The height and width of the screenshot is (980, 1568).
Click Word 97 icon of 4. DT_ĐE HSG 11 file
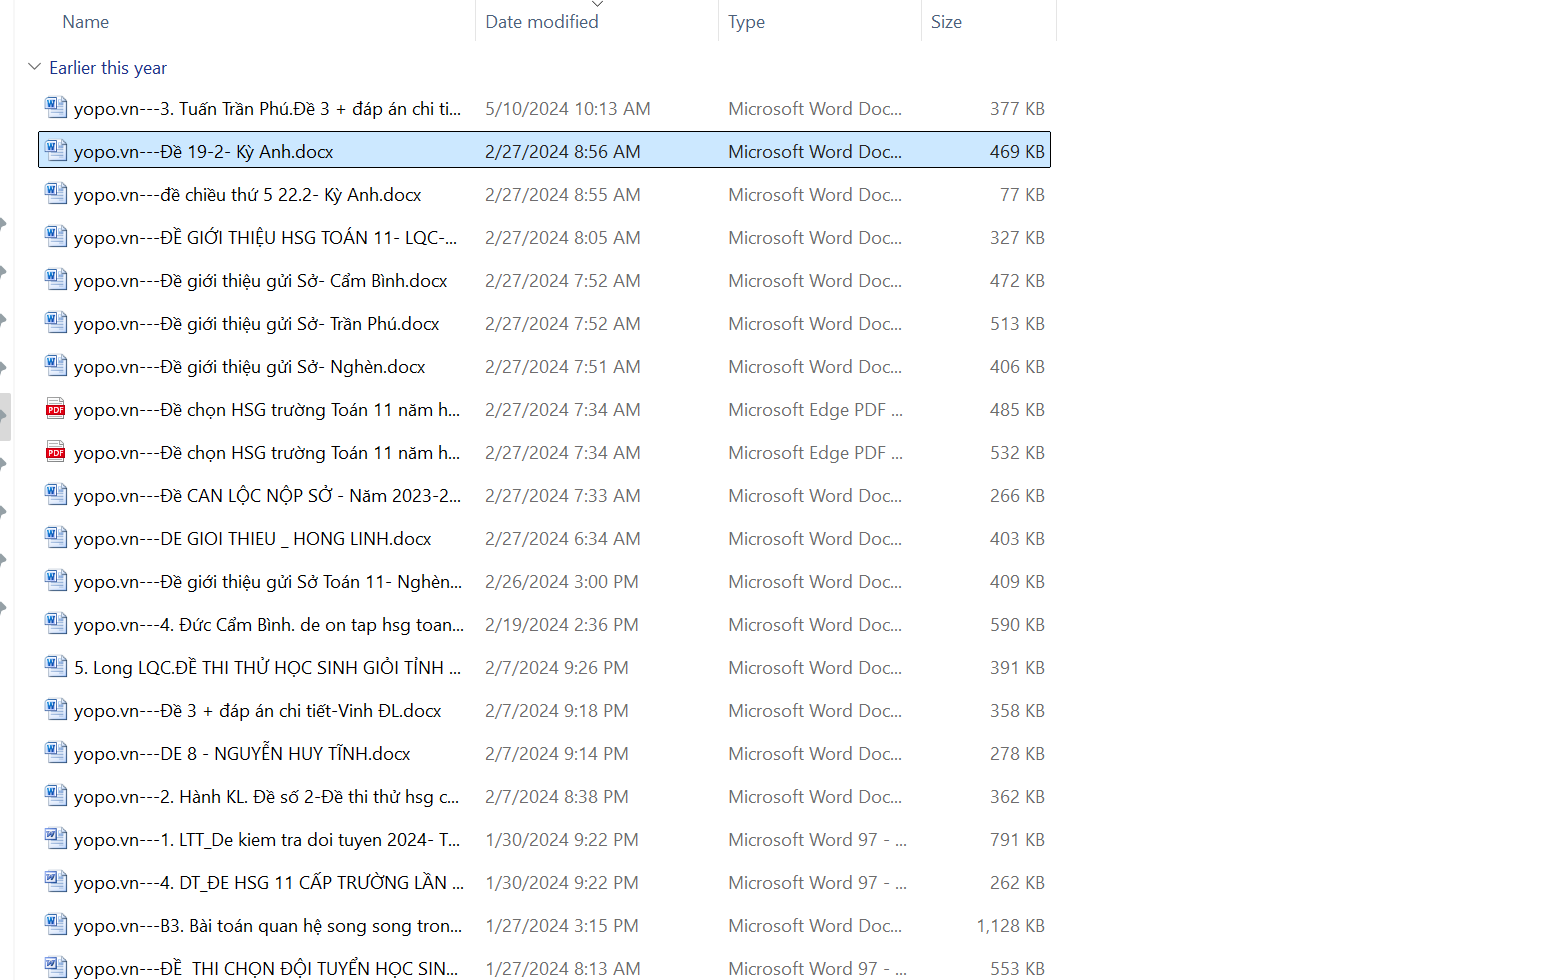click(56, 881)
